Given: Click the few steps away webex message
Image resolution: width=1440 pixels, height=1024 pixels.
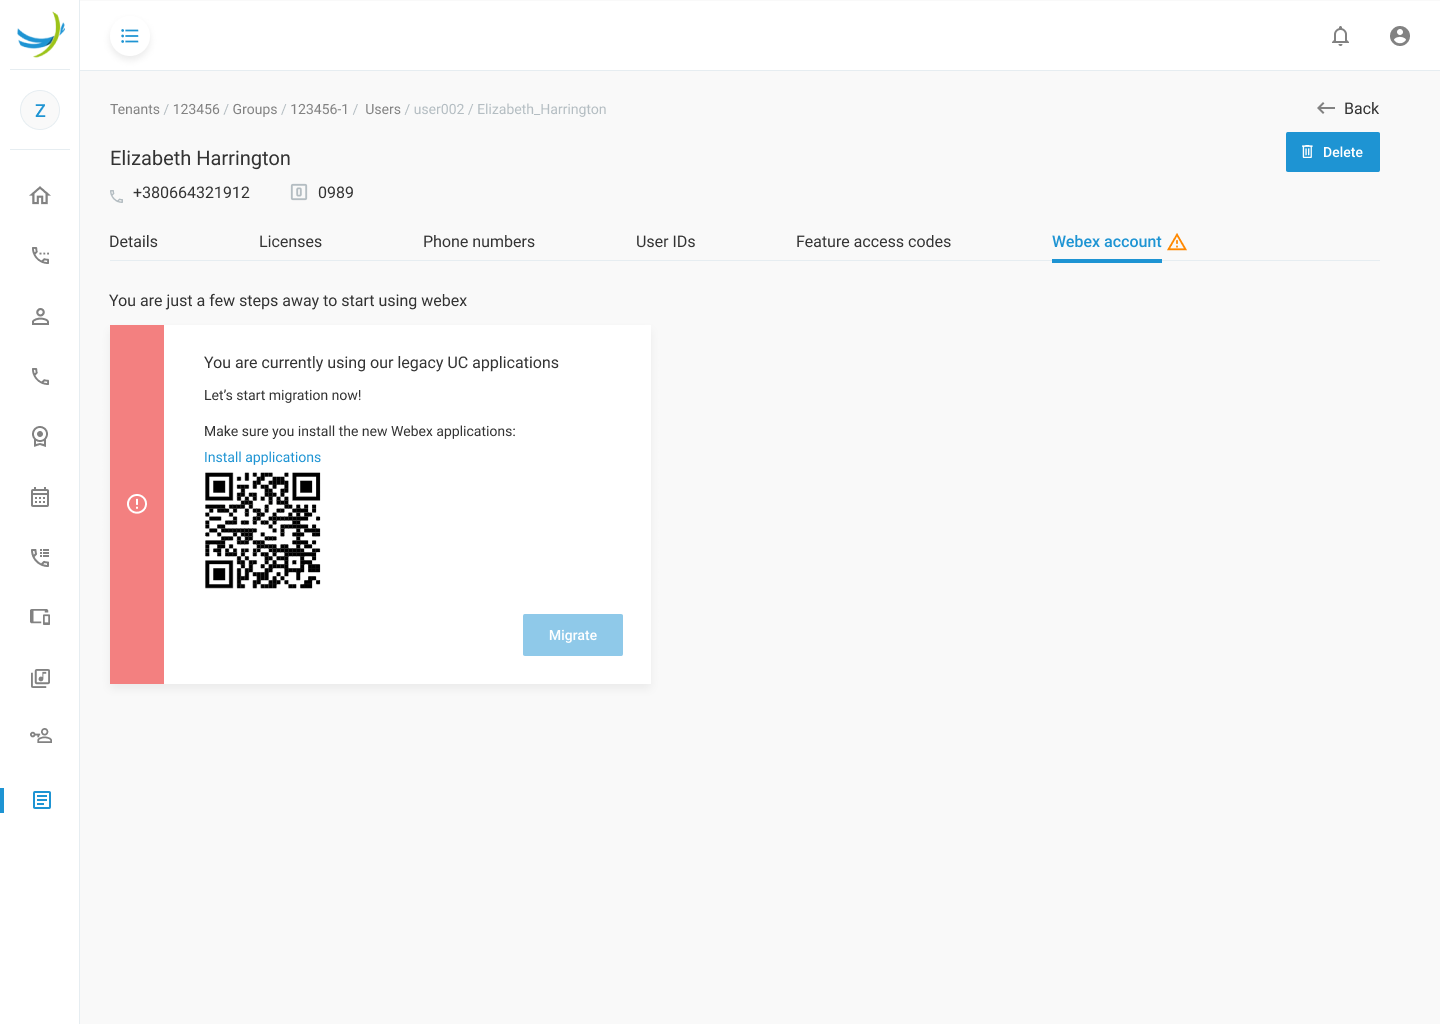Looking at the screenshot, I should 288,300.
